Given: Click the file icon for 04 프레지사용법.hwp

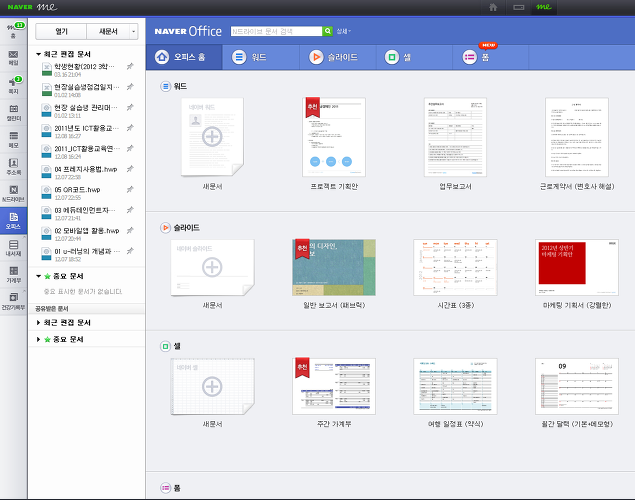Looking at the screenshot, I should [x=47, y=172].
